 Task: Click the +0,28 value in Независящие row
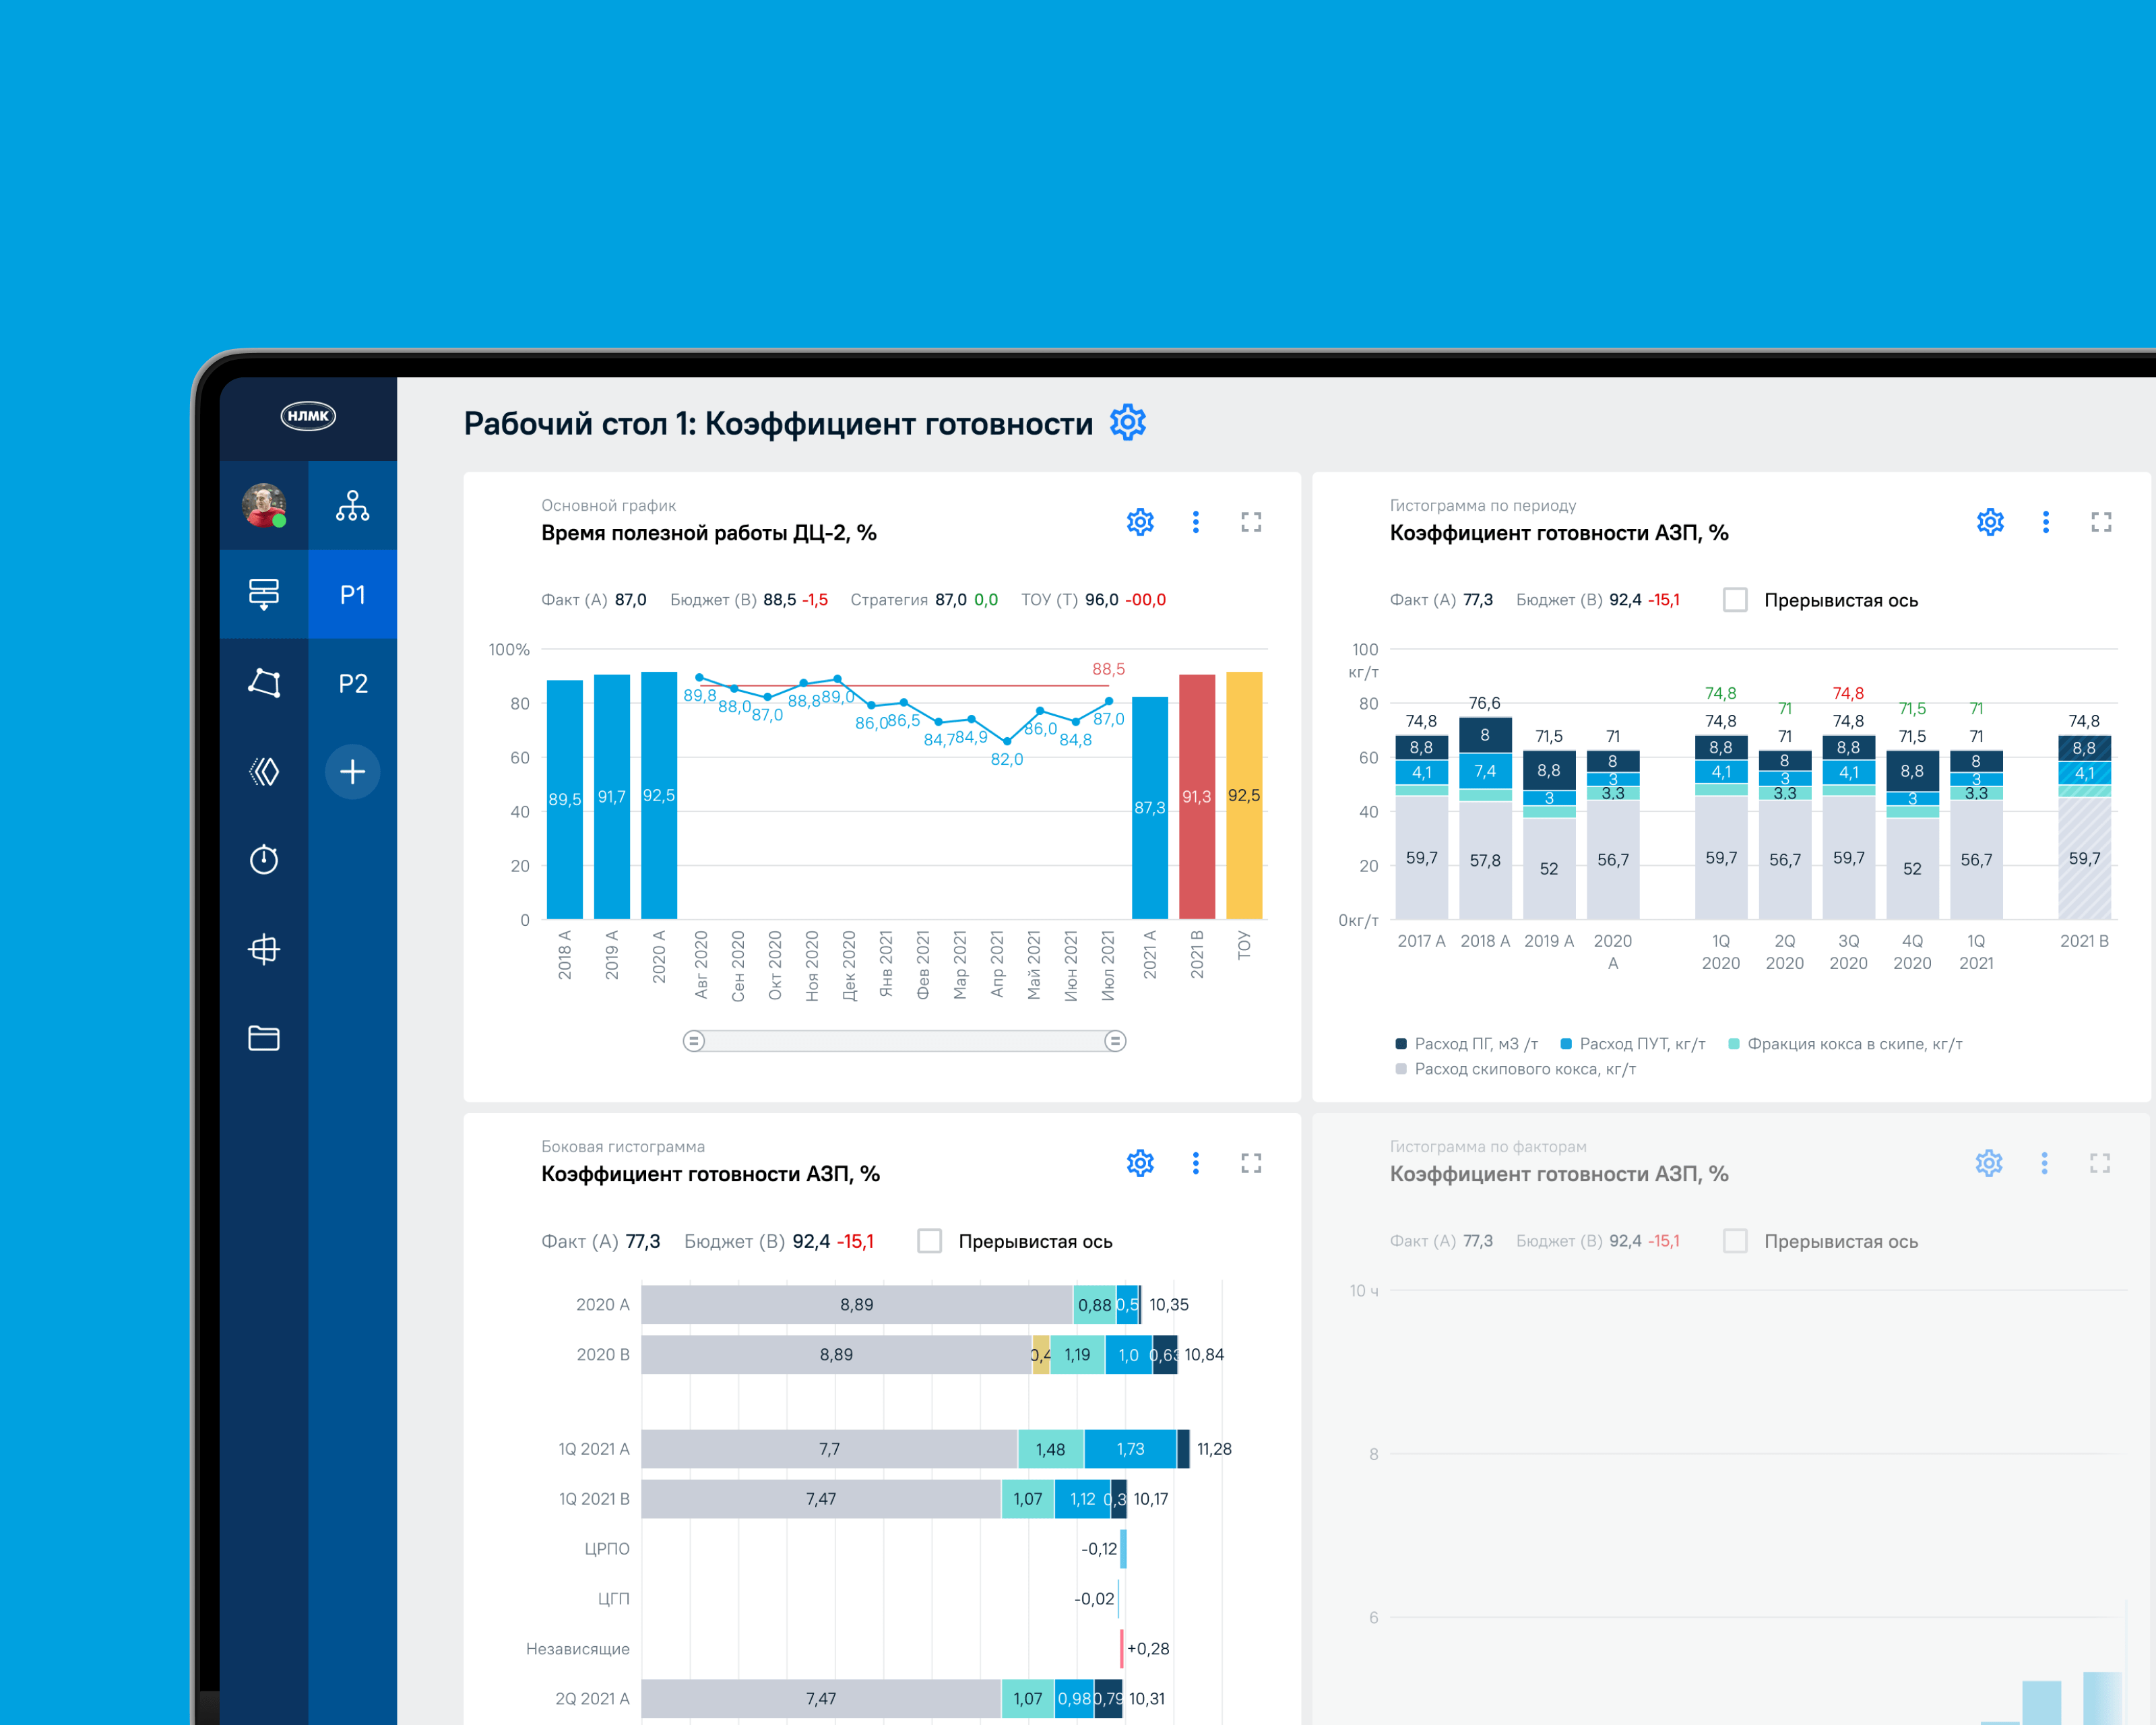coord(1148,1648)
